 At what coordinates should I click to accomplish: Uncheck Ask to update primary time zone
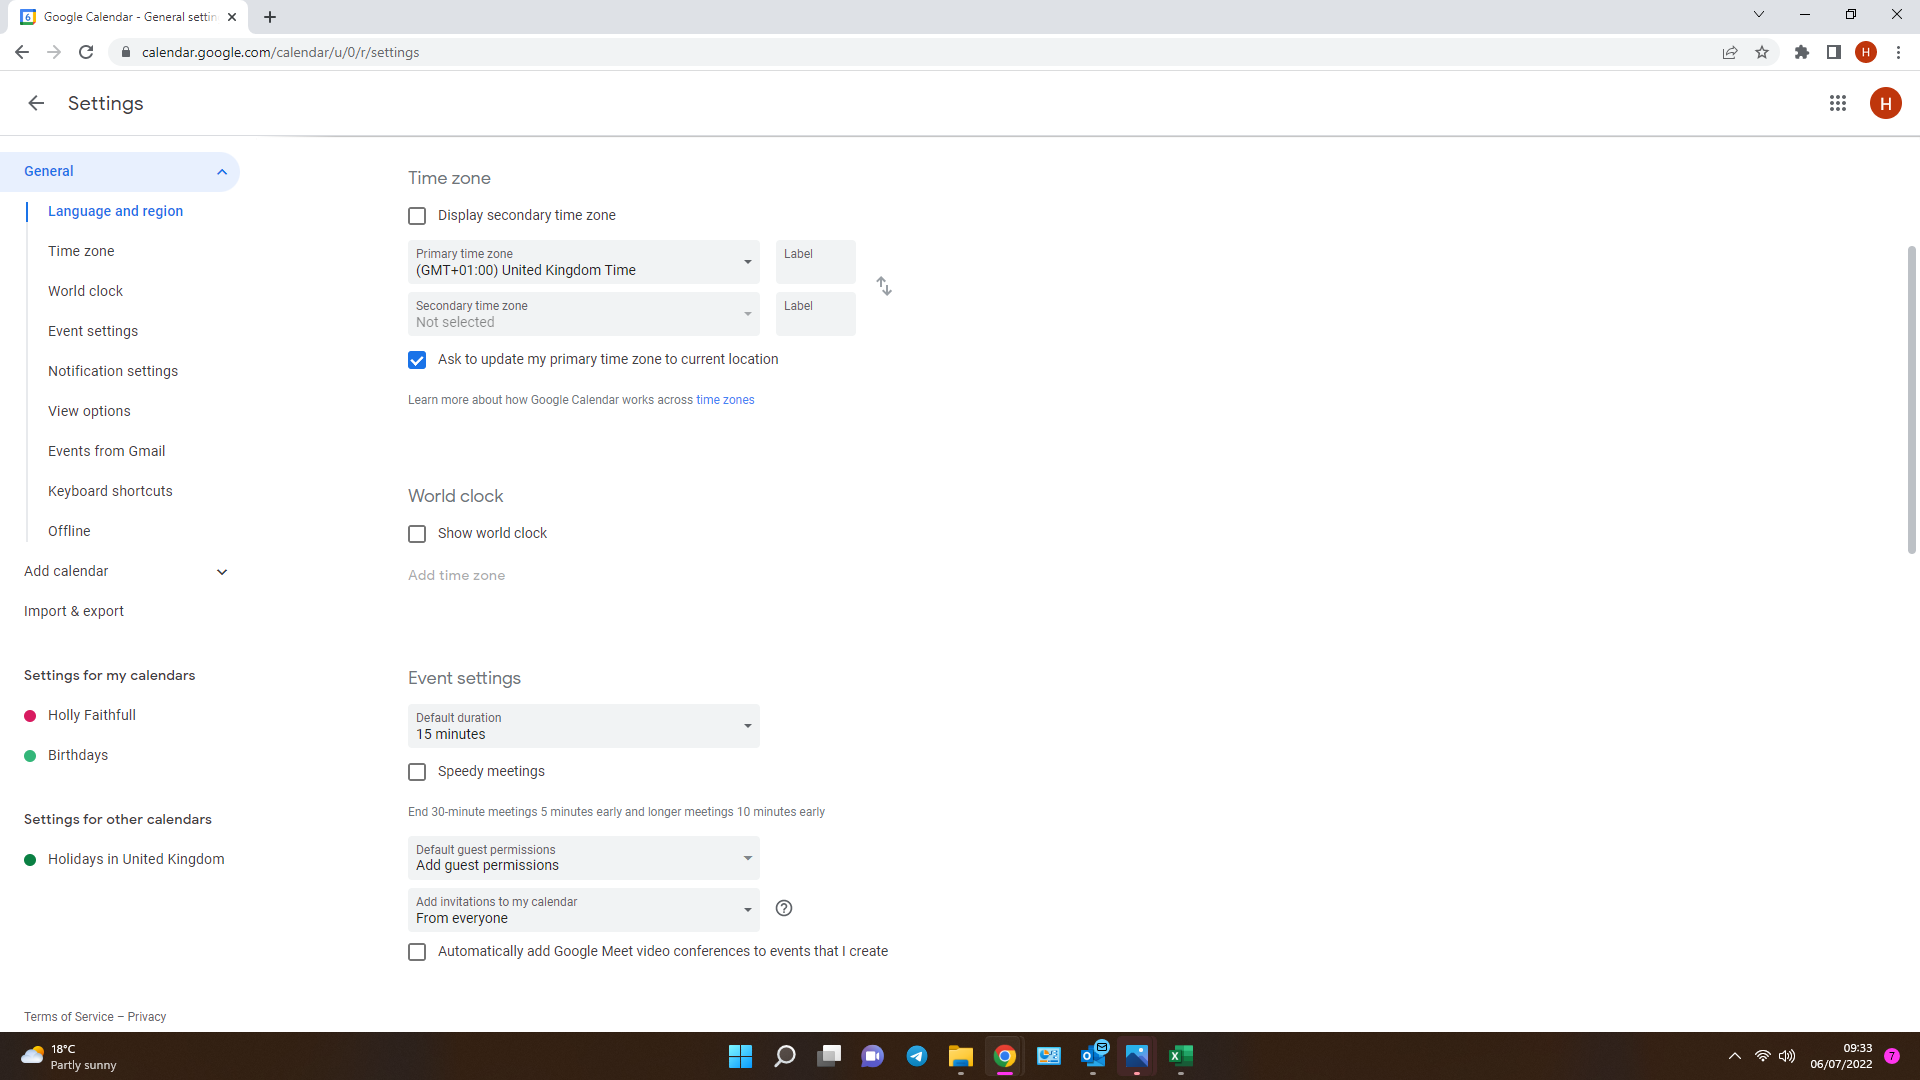pos(417,360)
